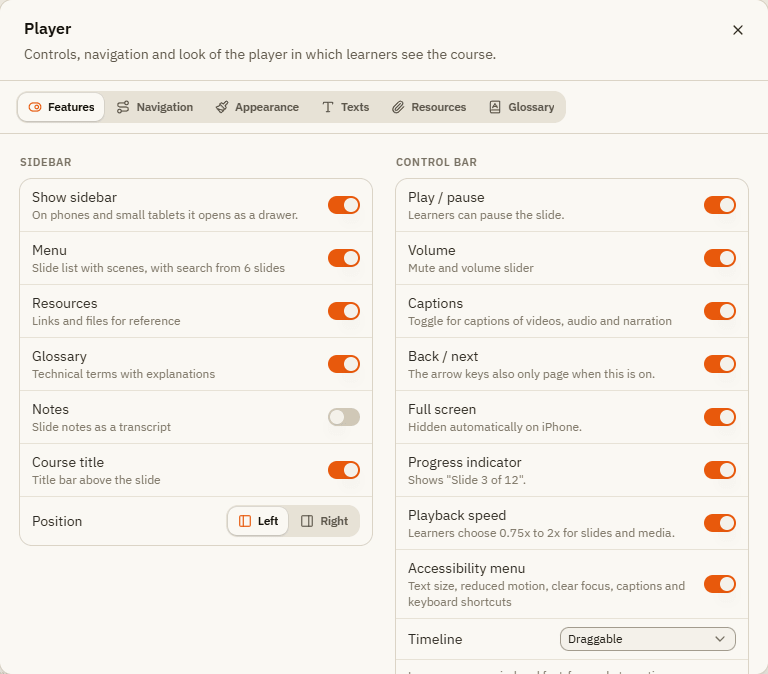Disable the Full screen toggle
The image size is (768, 674).
click(720, 417)
